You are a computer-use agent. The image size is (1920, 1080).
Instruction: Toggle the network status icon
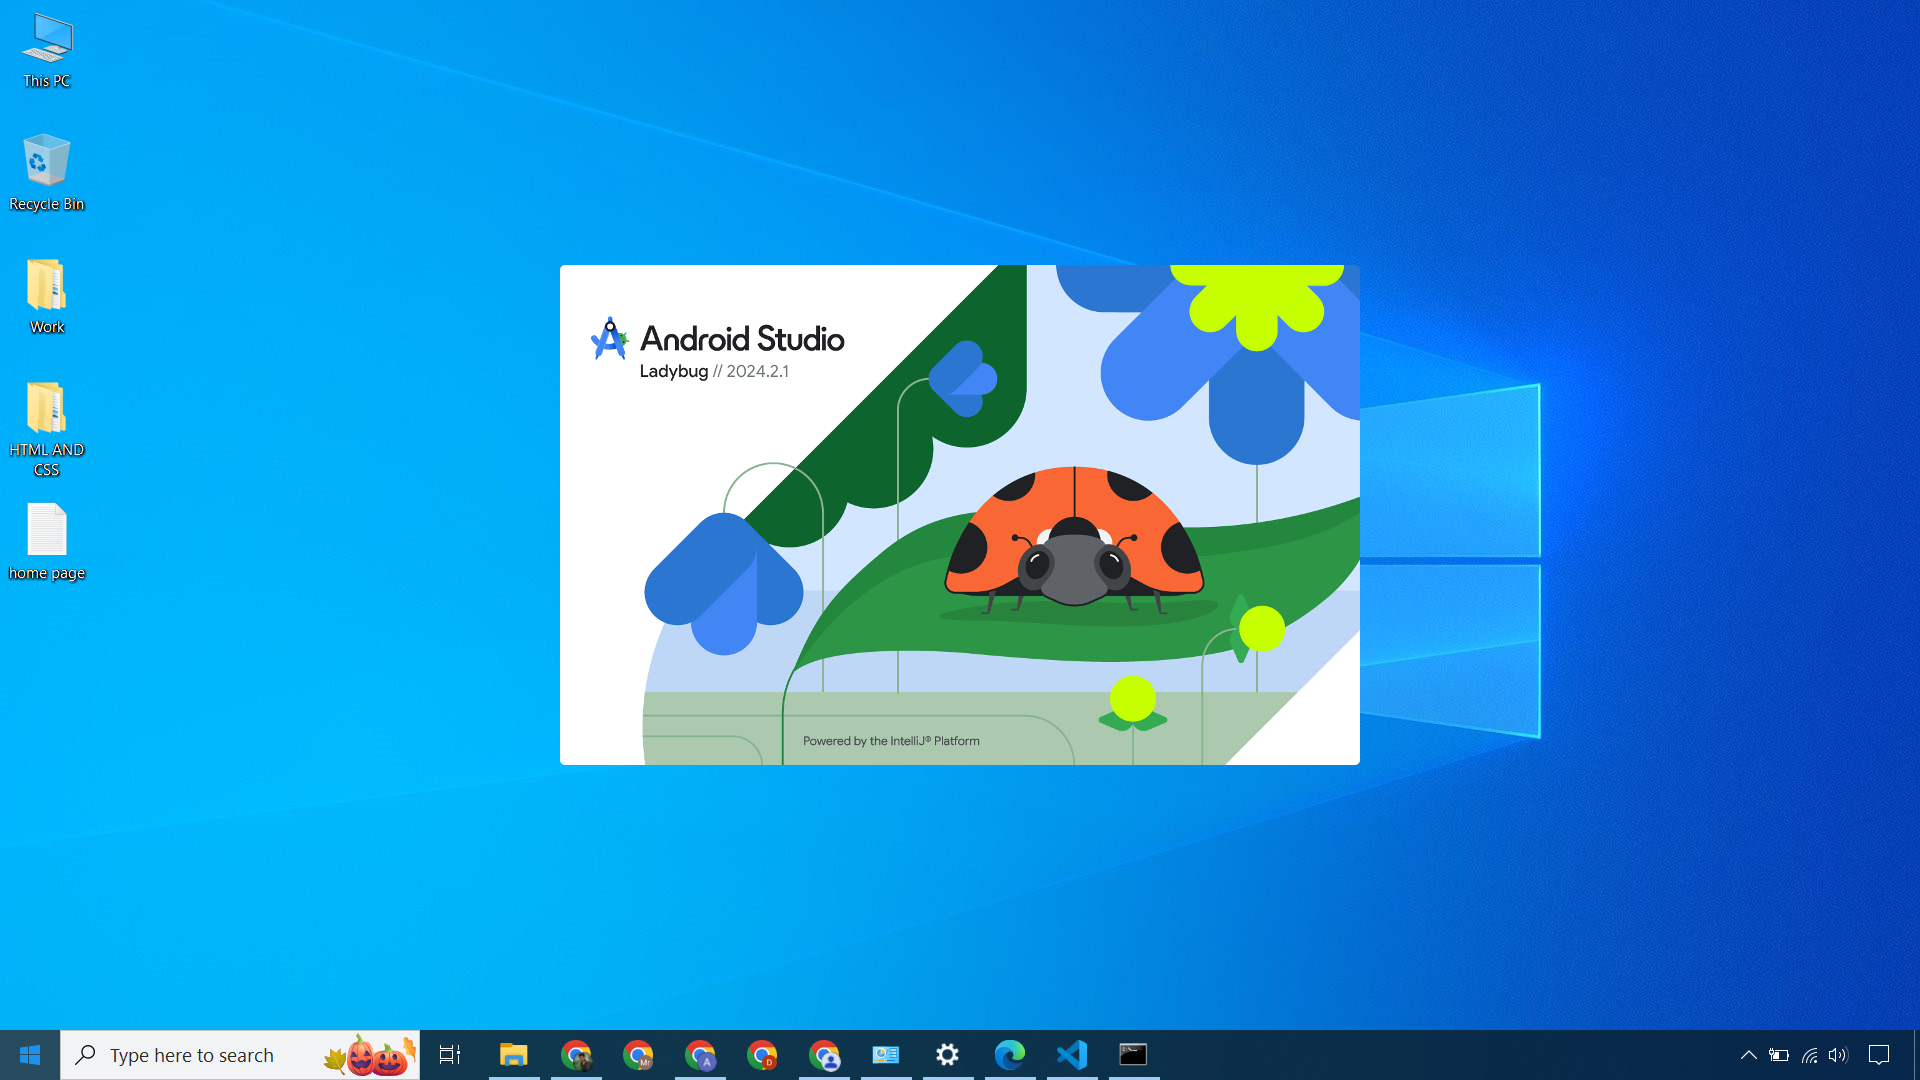[1811, 1055]
